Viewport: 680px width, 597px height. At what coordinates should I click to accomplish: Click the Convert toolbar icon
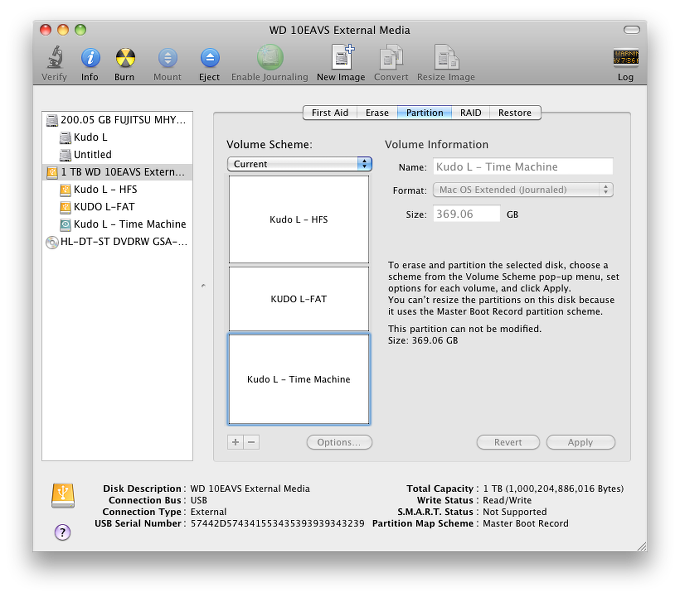[x=391, y=57]
